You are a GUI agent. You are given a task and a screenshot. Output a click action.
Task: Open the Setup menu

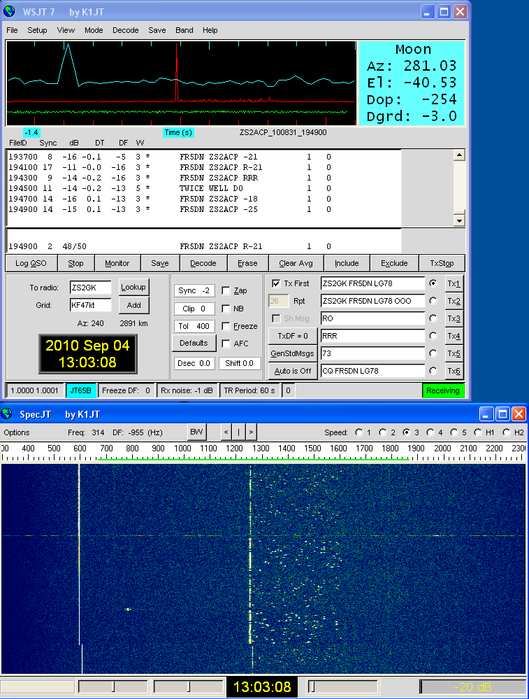[37, 30]
